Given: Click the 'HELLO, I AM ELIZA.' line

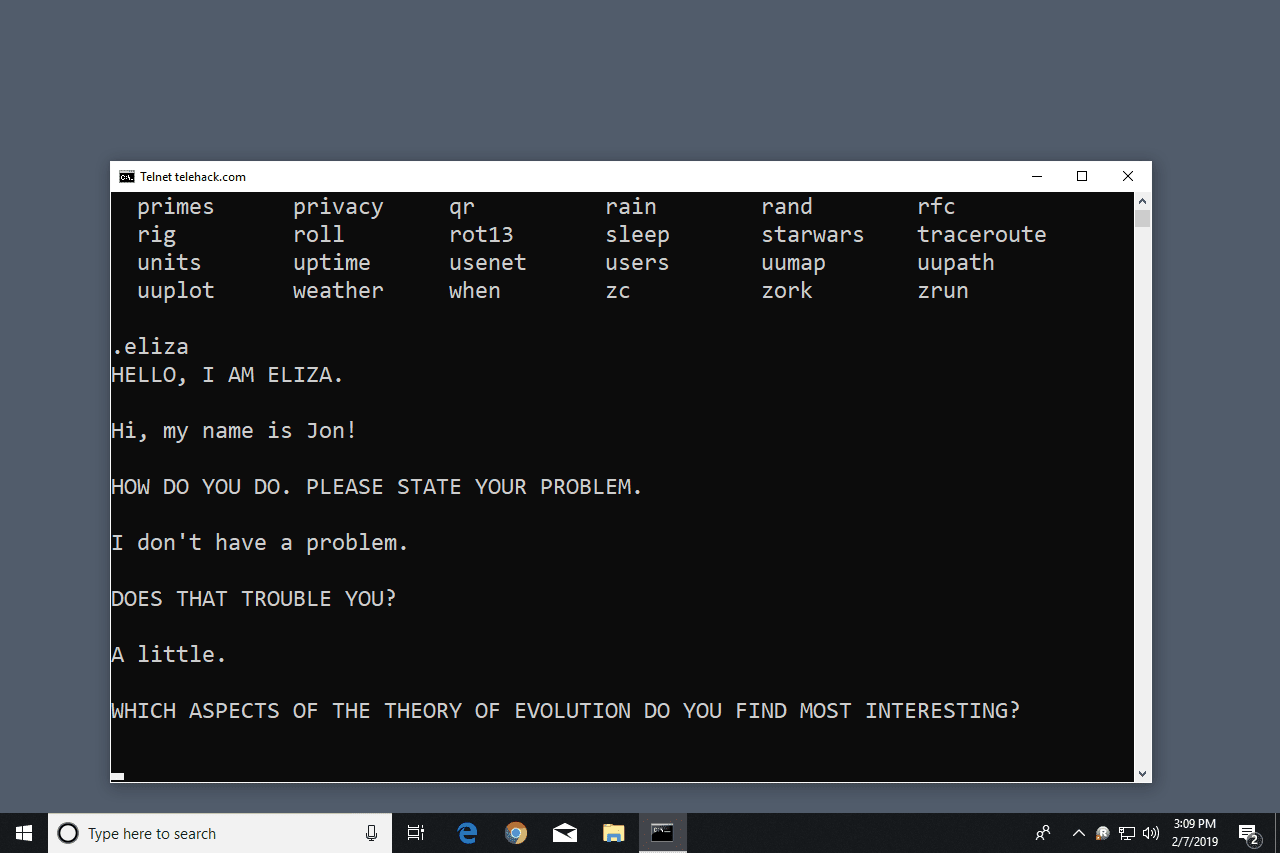Looking at the screenshot, I should coord(228,375).
